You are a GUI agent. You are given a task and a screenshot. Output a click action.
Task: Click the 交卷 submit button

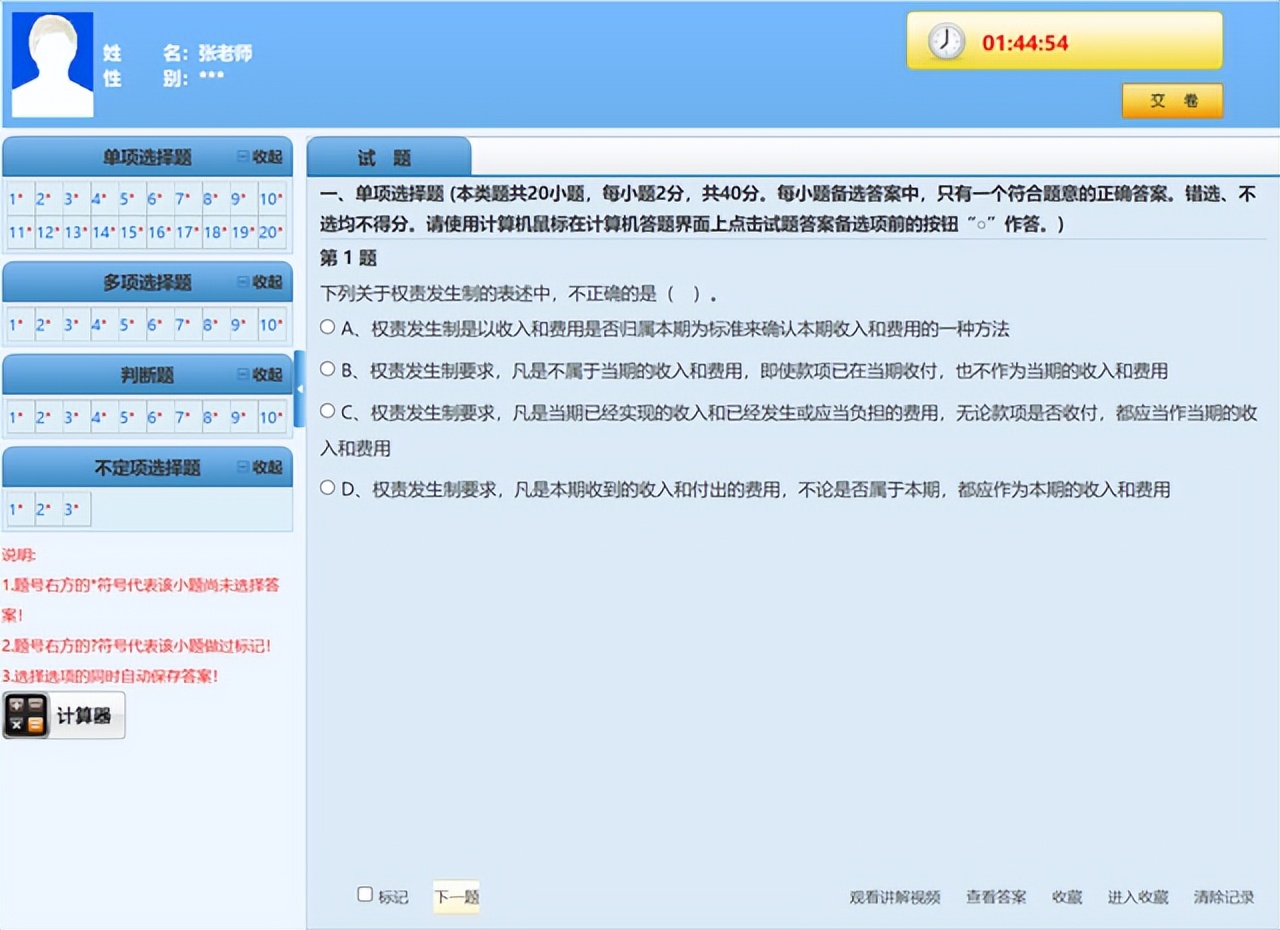pos(1172,100)
